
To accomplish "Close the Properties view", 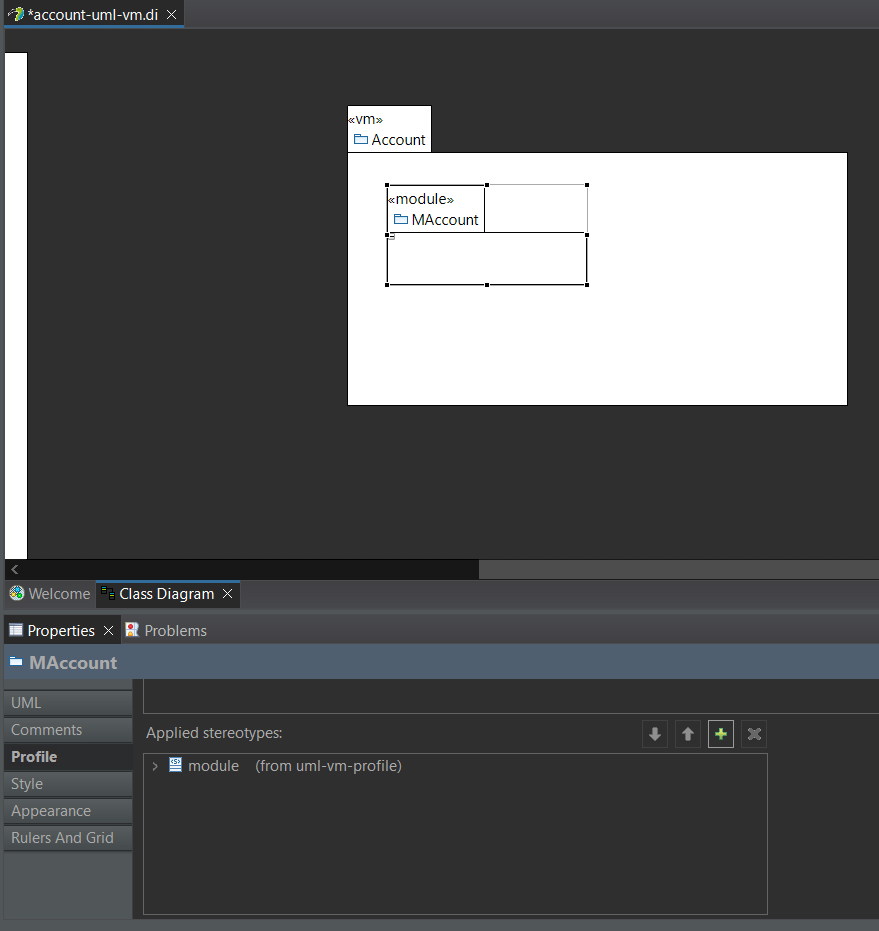I will coord(108,631).
